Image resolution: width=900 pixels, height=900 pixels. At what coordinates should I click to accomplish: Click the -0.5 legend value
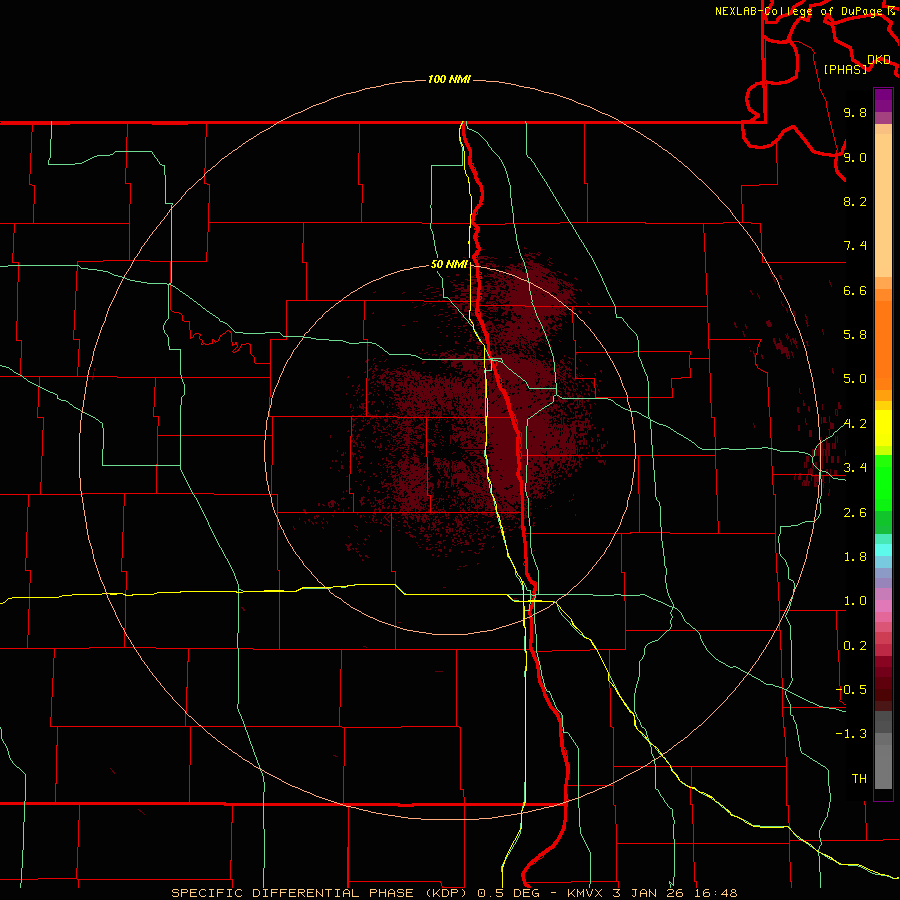(x=851, y=690)
